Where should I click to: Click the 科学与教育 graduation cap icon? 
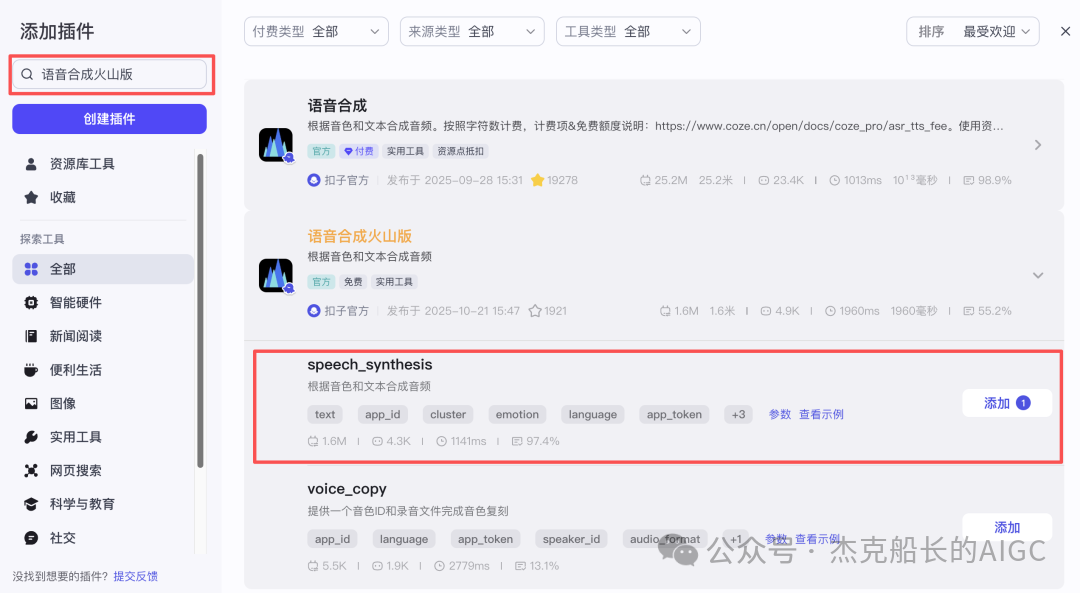click(x=31, y=504)
